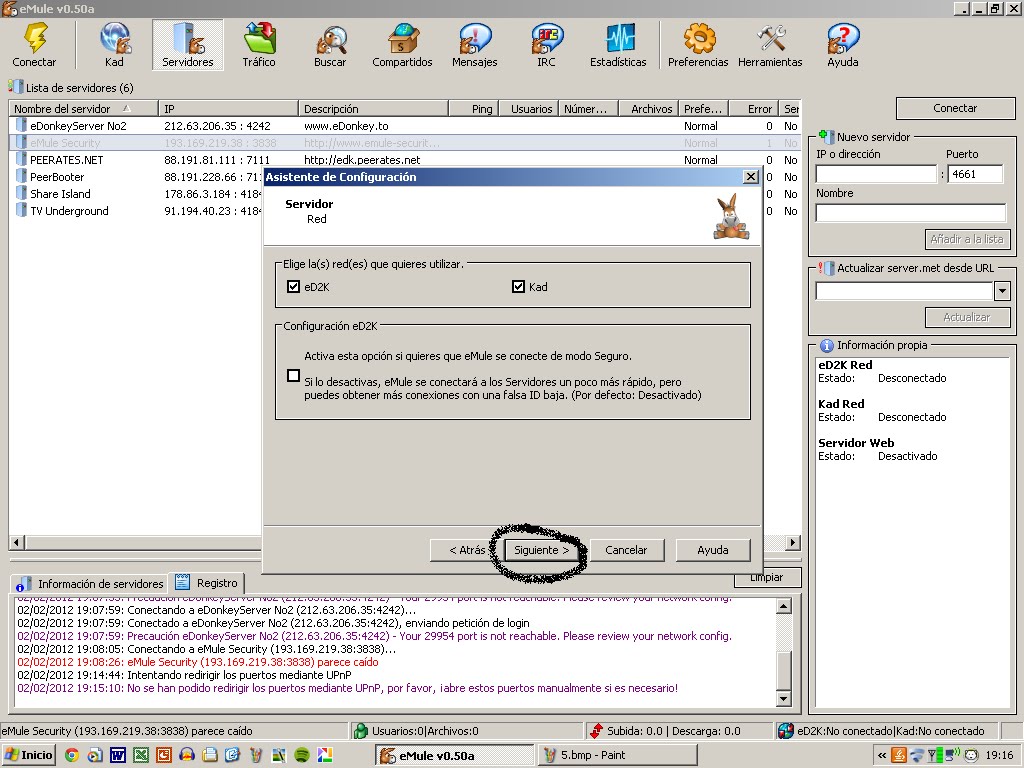The width and height of the screenshot is (1024, 768).
Task: Click the IP o dirección input field
Action: coord(876,174)
